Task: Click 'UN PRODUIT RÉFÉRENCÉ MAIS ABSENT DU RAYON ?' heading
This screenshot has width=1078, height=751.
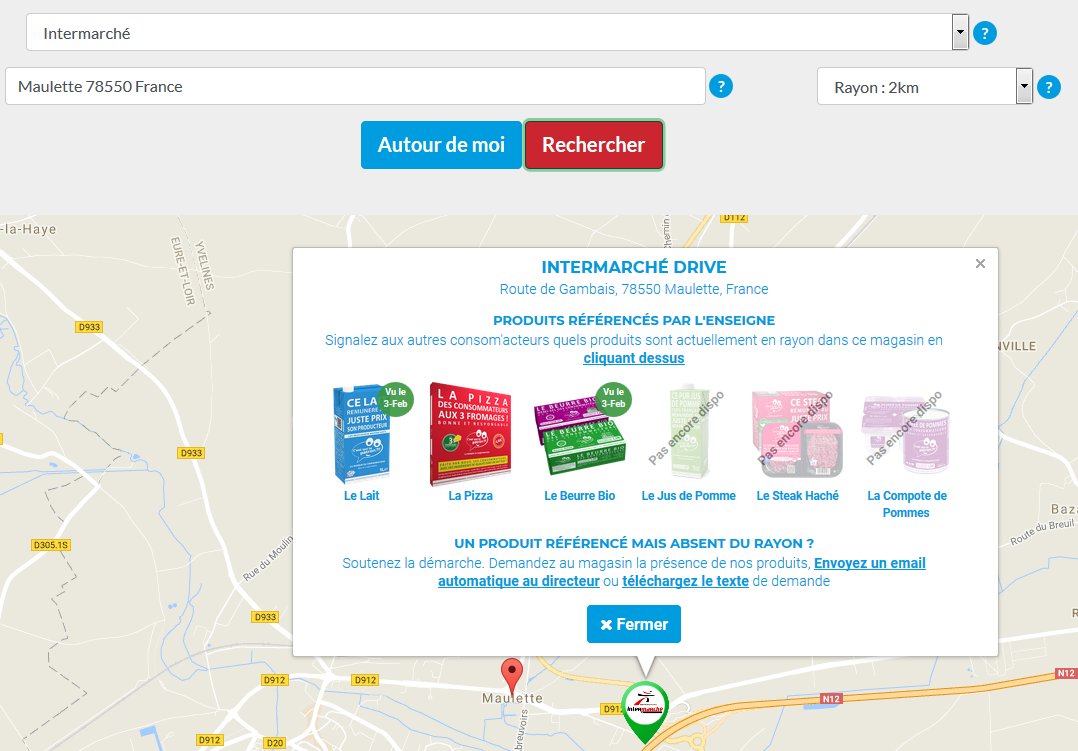Action: click(x=634, y=543)
